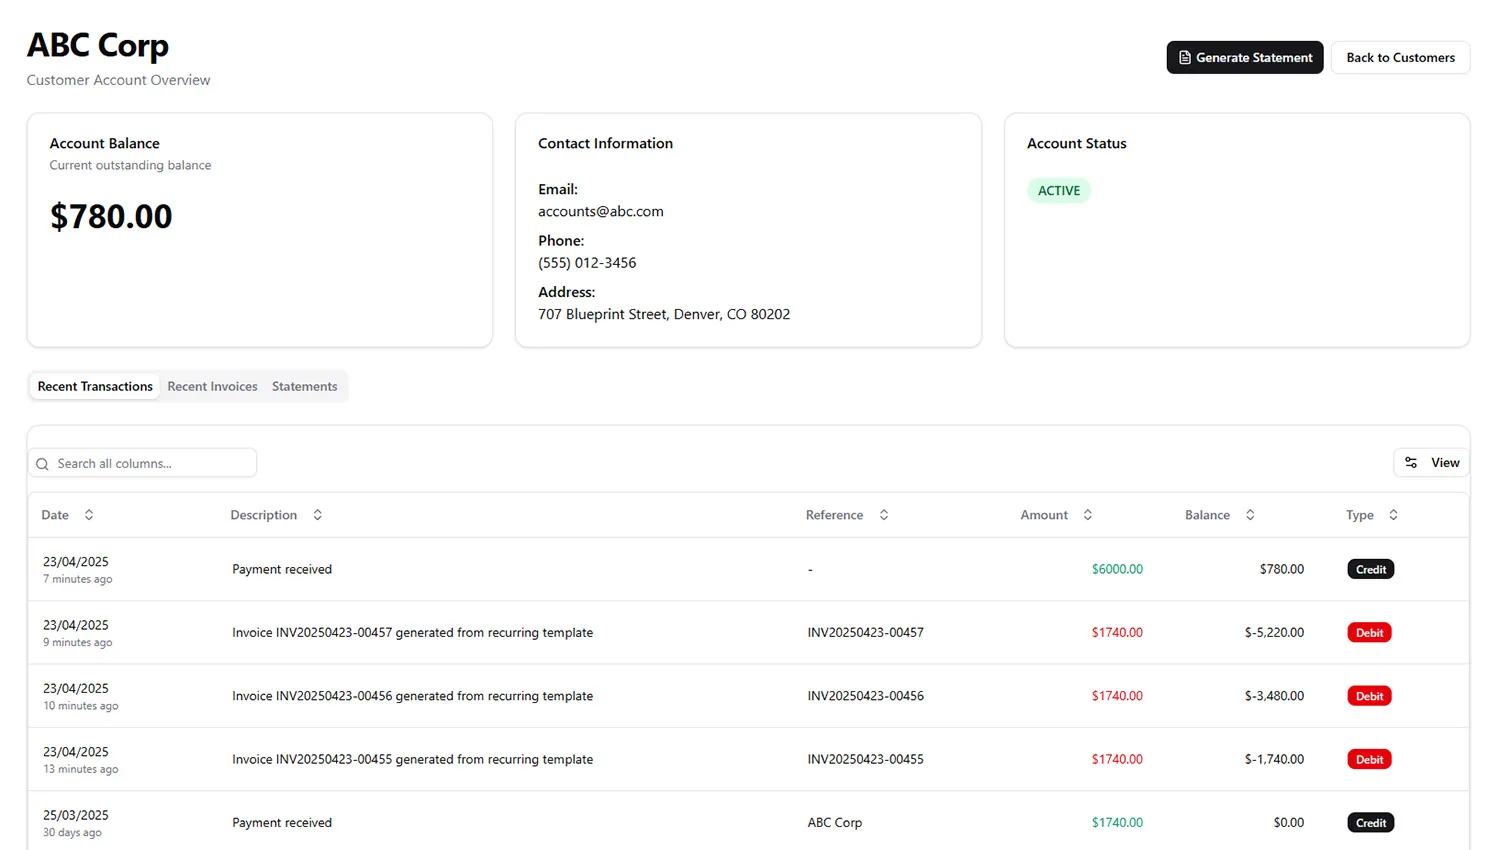Click the Reference column header label

[x=835, y=515]
